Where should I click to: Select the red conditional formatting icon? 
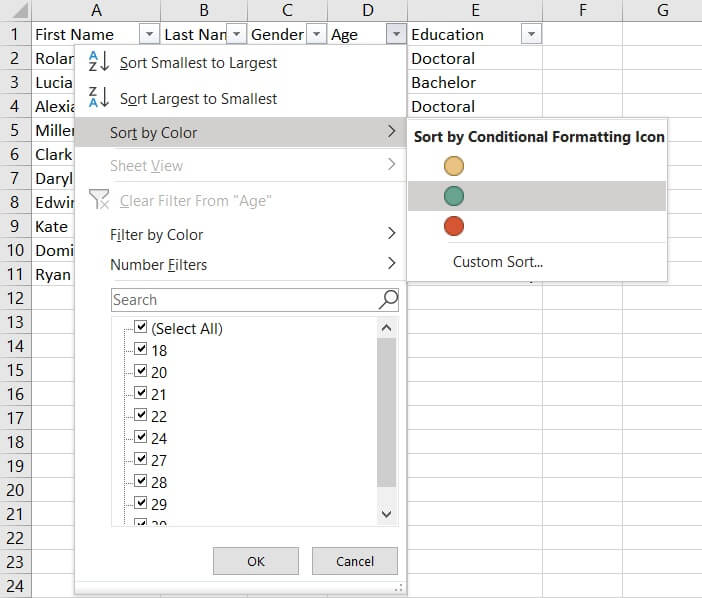(454, 226)
